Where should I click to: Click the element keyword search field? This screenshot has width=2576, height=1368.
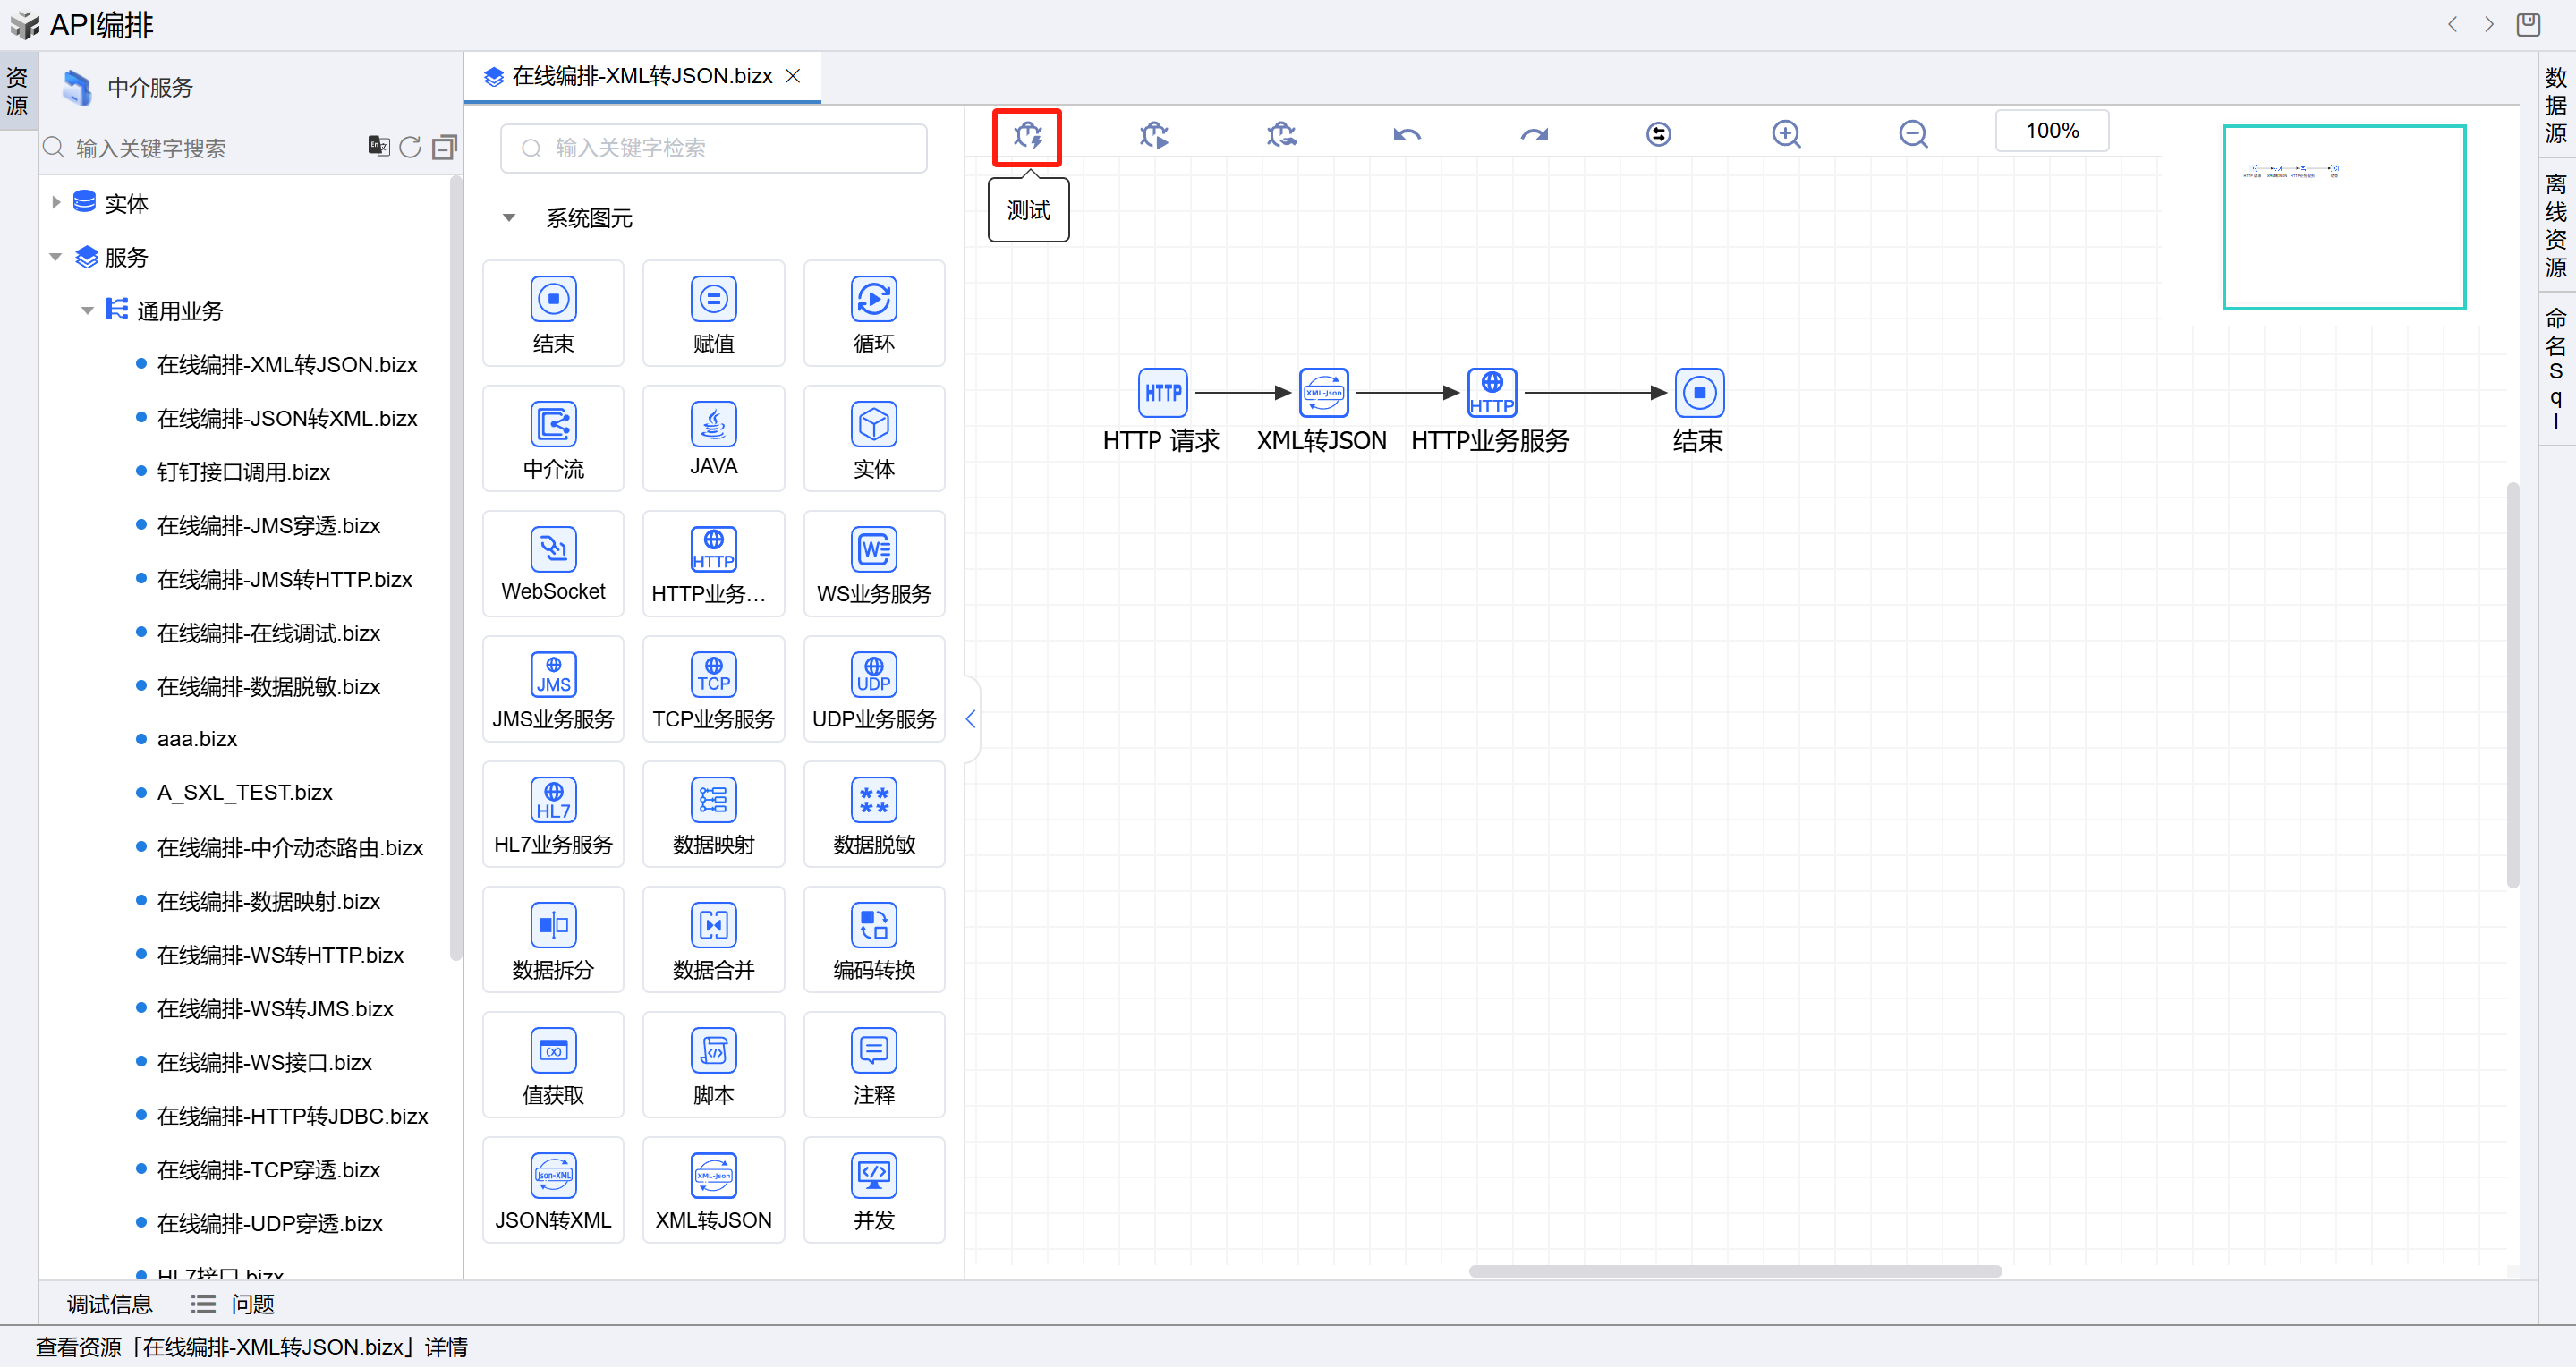[x=713, y=149]
